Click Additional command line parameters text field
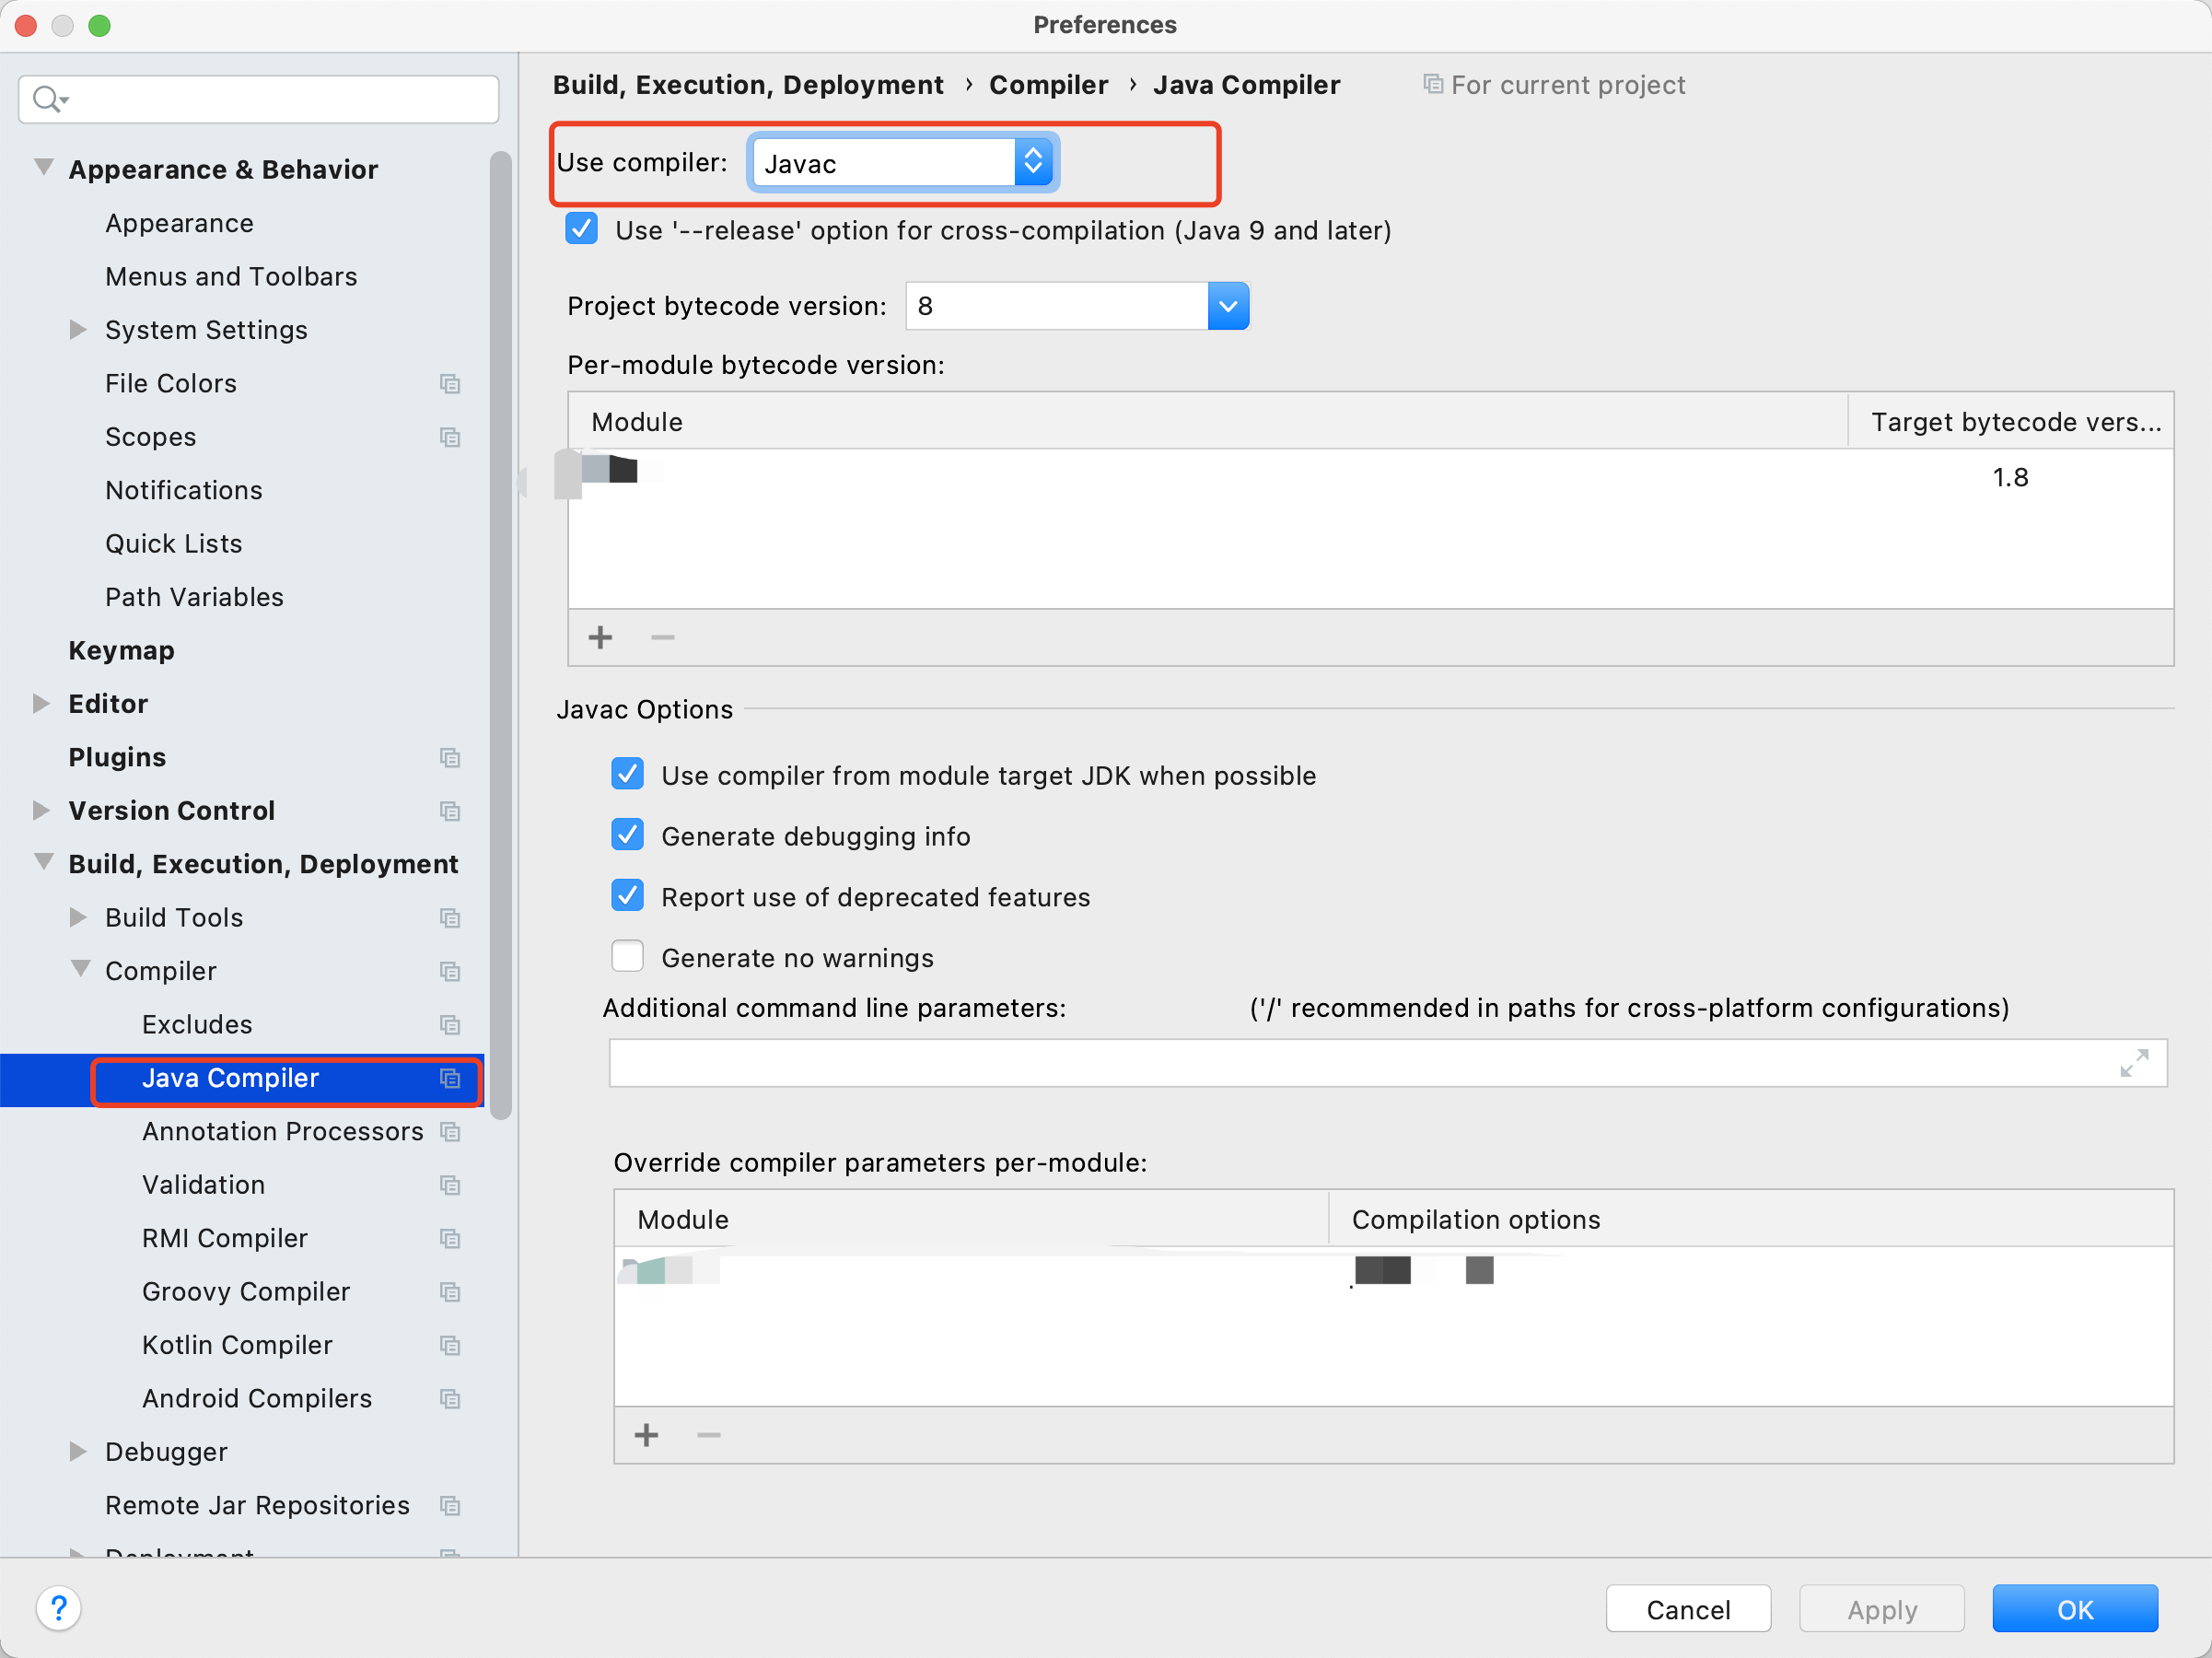Image resolution: width=2212 pixels, height=1658 pixels. click(1388, 1063)
